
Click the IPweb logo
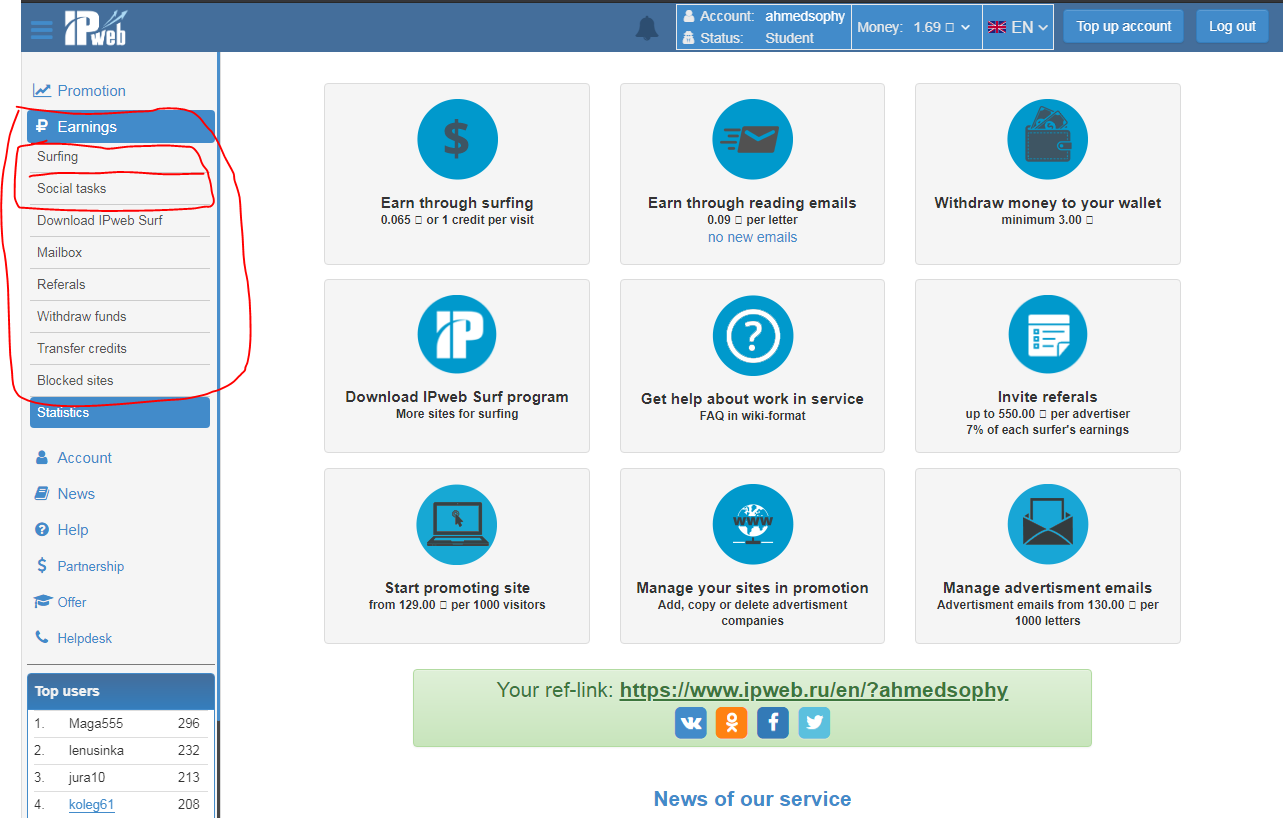[x=97, y=27]
